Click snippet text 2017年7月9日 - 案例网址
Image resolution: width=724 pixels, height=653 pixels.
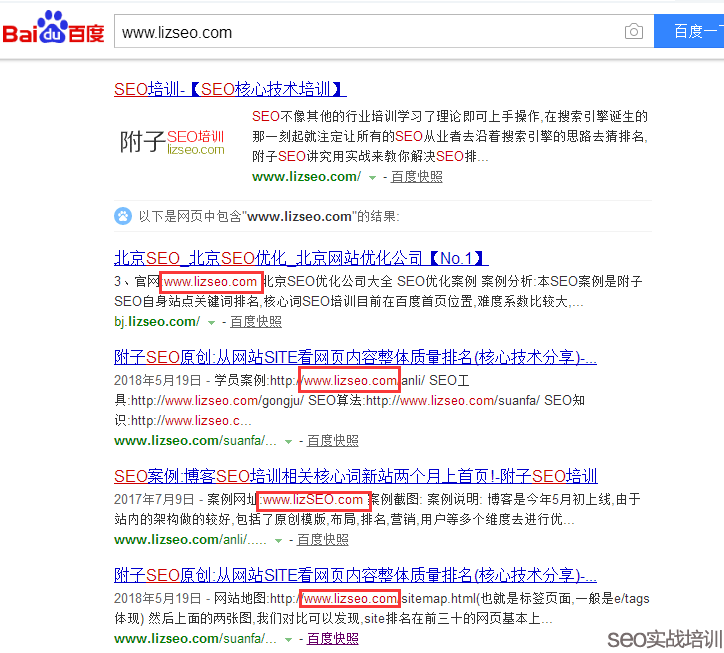click(x=185, y=499)
